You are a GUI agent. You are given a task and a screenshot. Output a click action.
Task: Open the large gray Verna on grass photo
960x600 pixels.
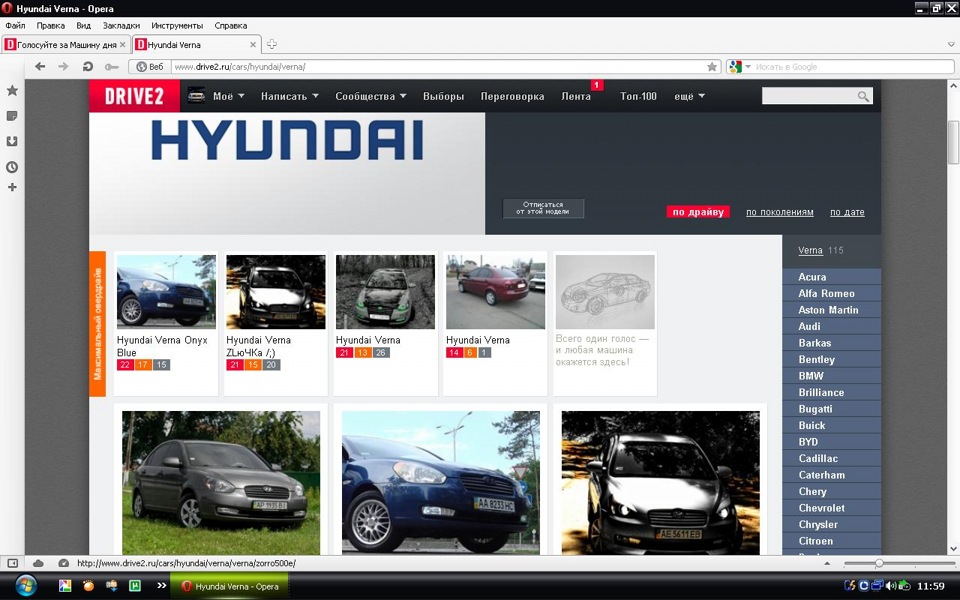coord(220,482)
